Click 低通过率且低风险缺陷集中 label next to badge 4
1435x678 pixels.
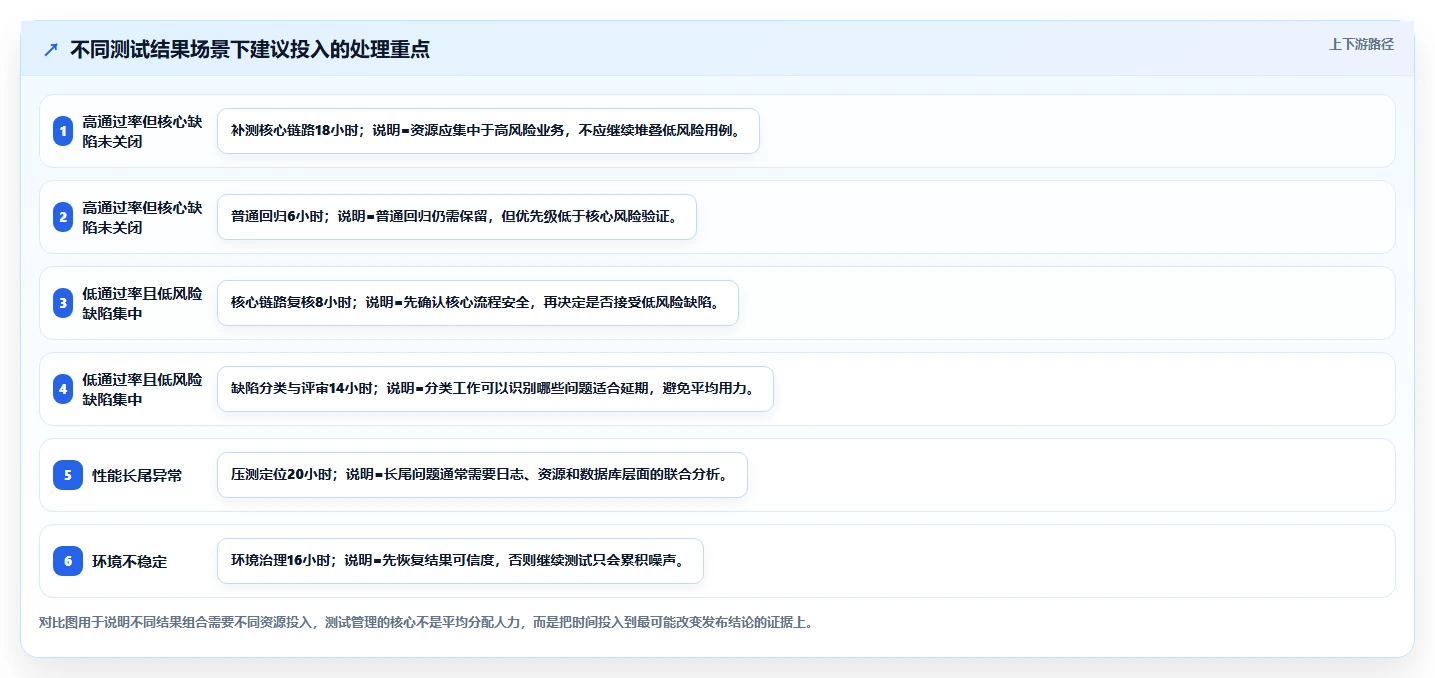[142, 389]
